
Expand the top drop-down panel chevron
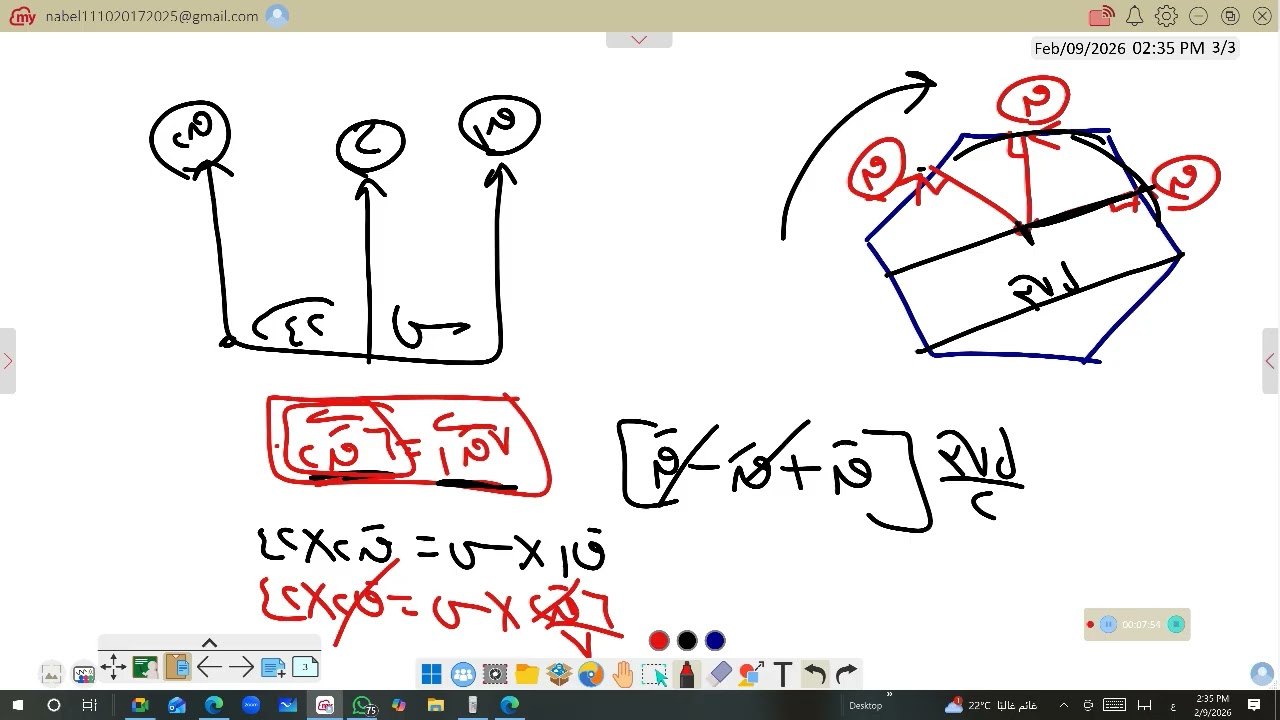click(x=639, y=39)
